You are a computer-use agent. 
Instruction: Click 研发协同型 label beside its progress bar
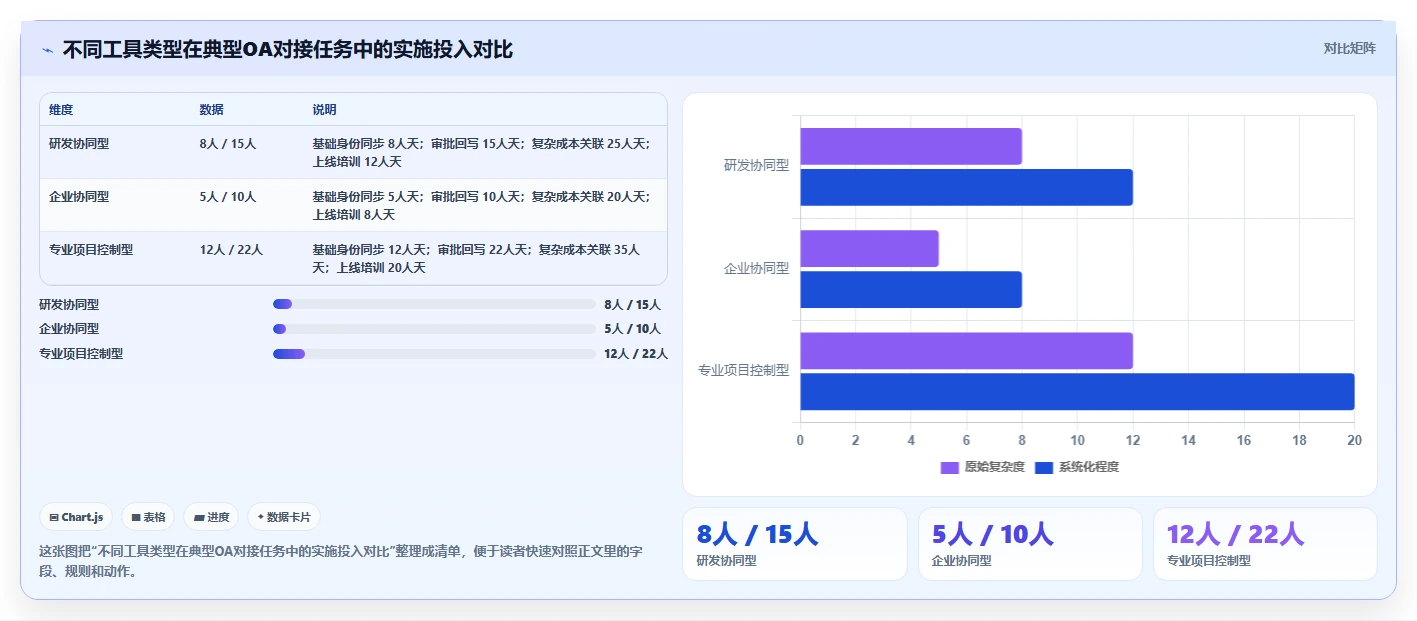click(x=69, y=305)
